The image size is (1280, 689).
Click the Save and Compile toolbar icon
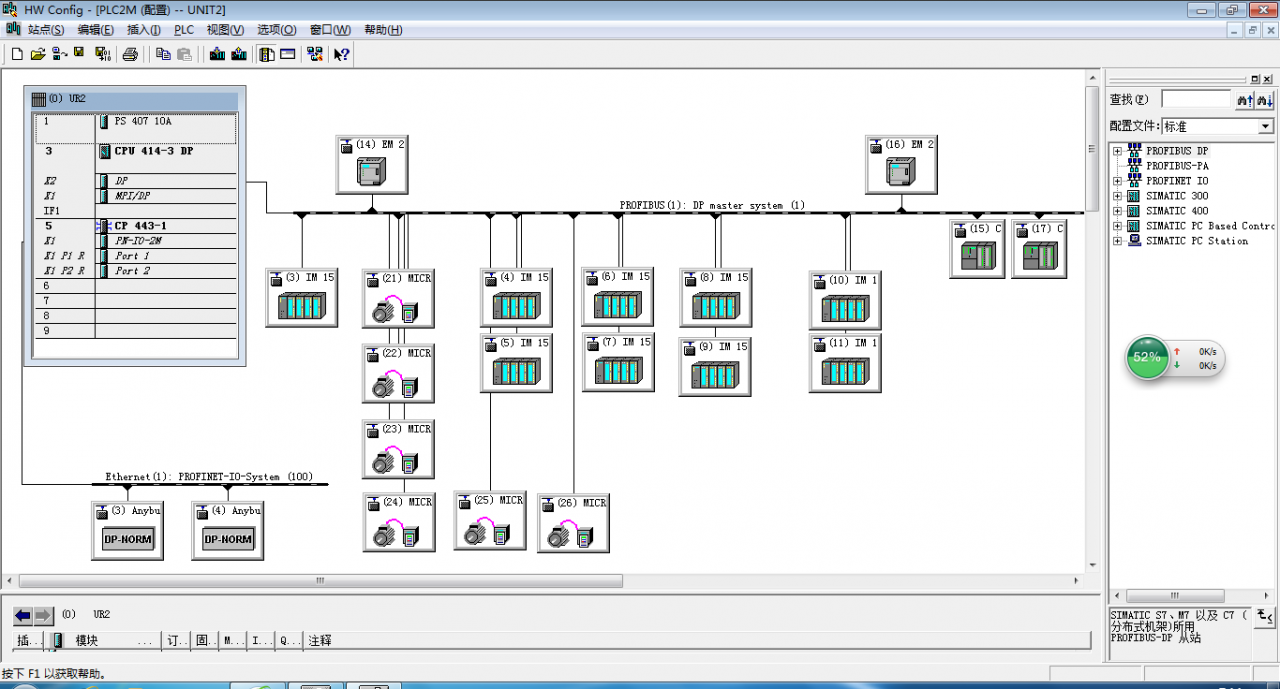(x=103, y=54)
